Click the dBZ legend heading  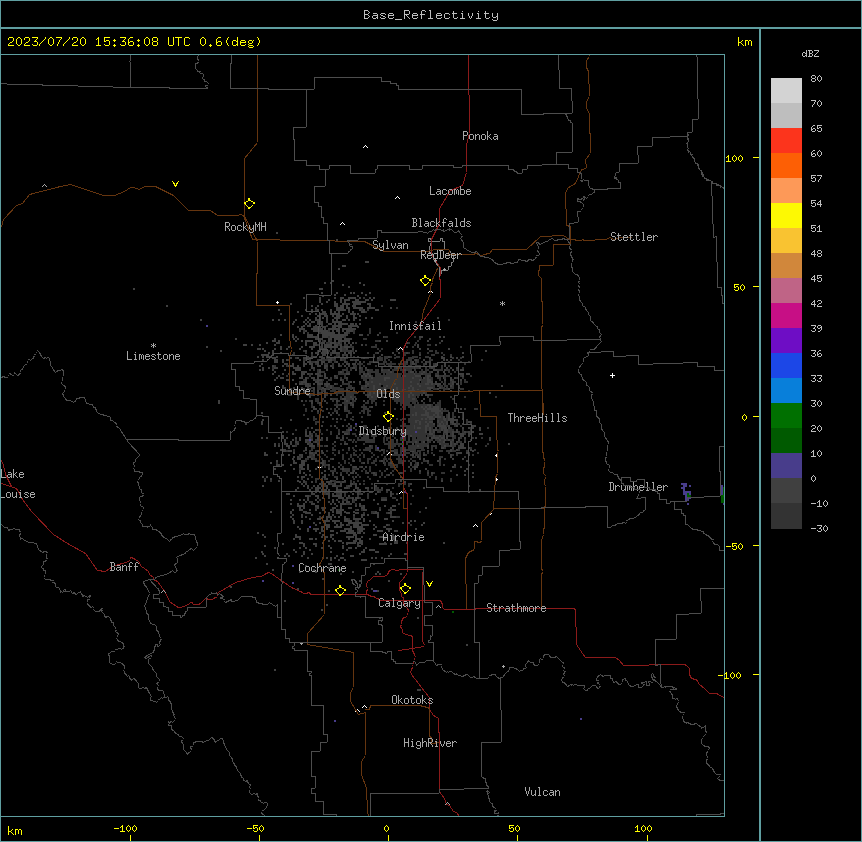tap(810, 53)
